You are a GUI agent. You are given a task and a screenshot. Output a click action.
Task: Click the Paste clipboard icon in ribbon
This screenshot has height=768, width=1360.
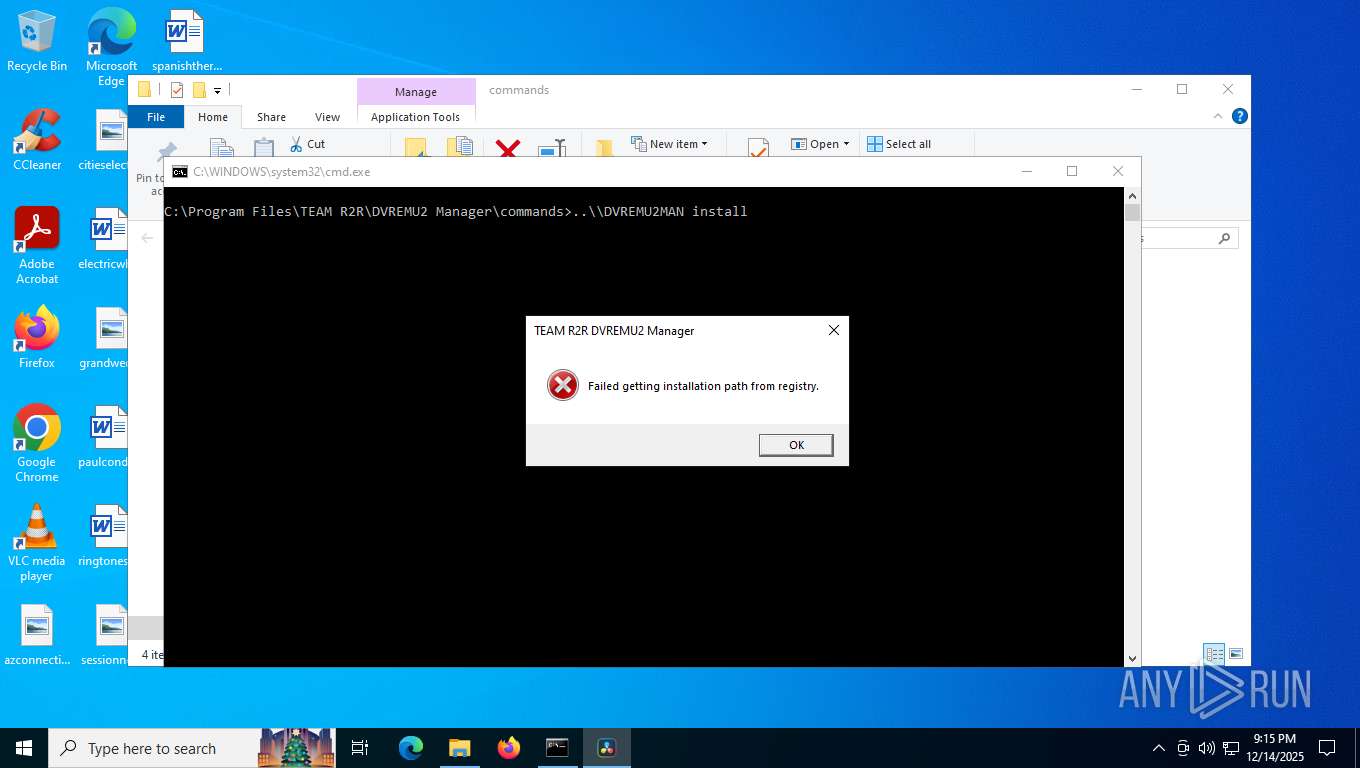click(264, 148)
